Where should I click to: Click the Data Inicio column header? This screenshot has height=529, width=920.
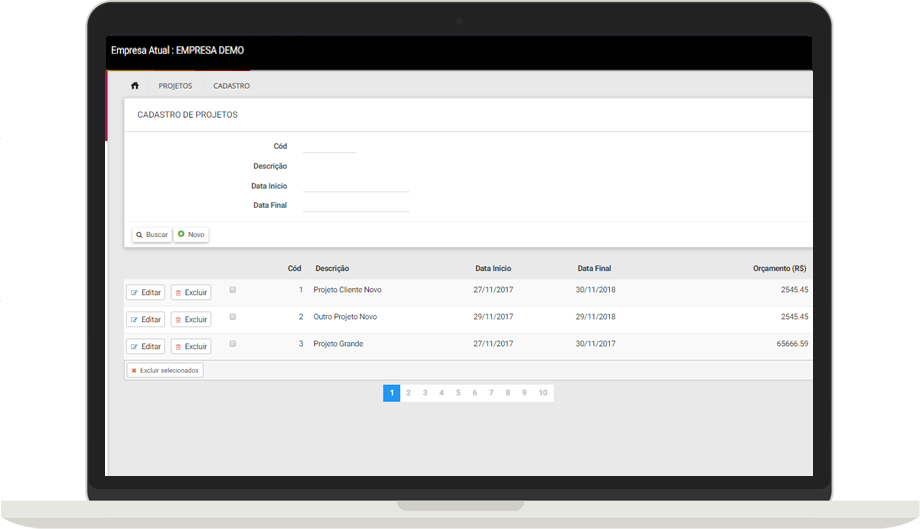point(493,268)
